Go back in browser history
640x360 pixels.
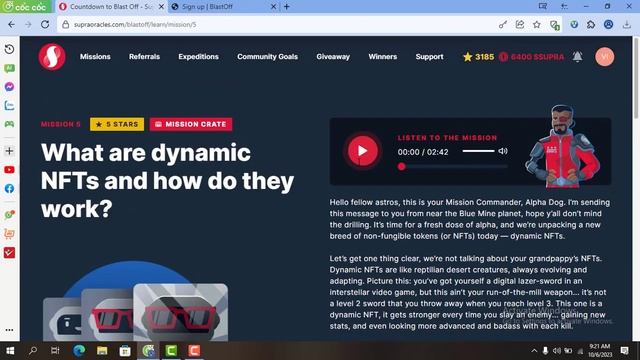(11, 24)
